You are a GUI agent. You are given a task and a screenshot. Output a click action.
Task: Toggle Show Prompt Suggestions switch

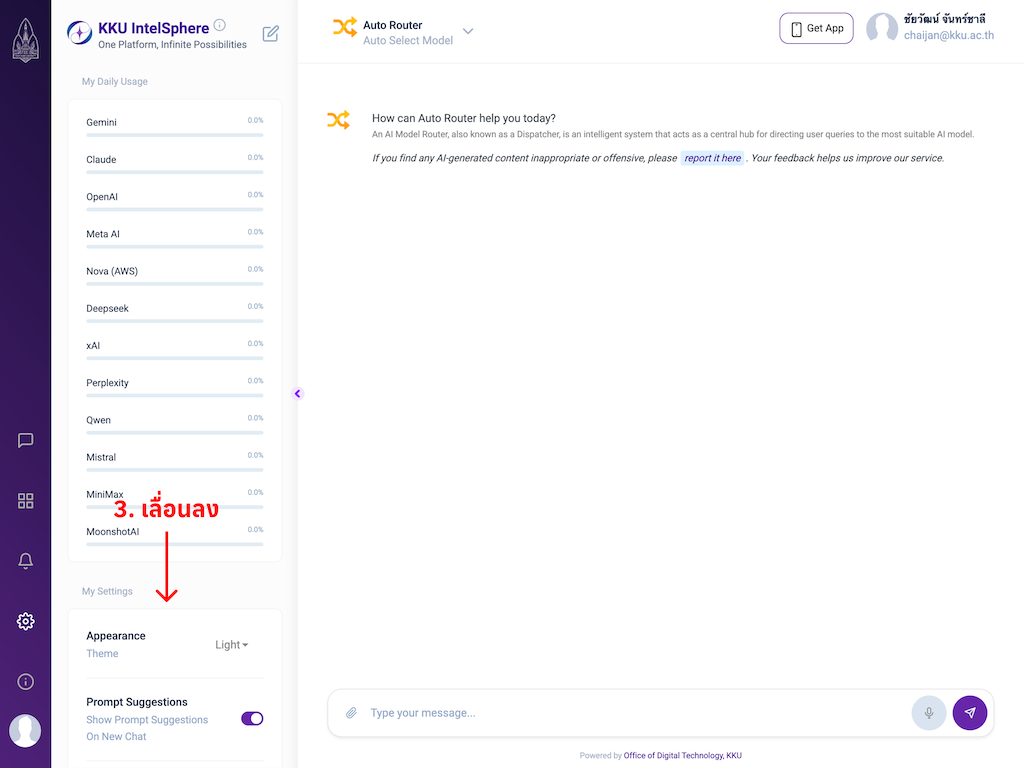pos(252,718)
